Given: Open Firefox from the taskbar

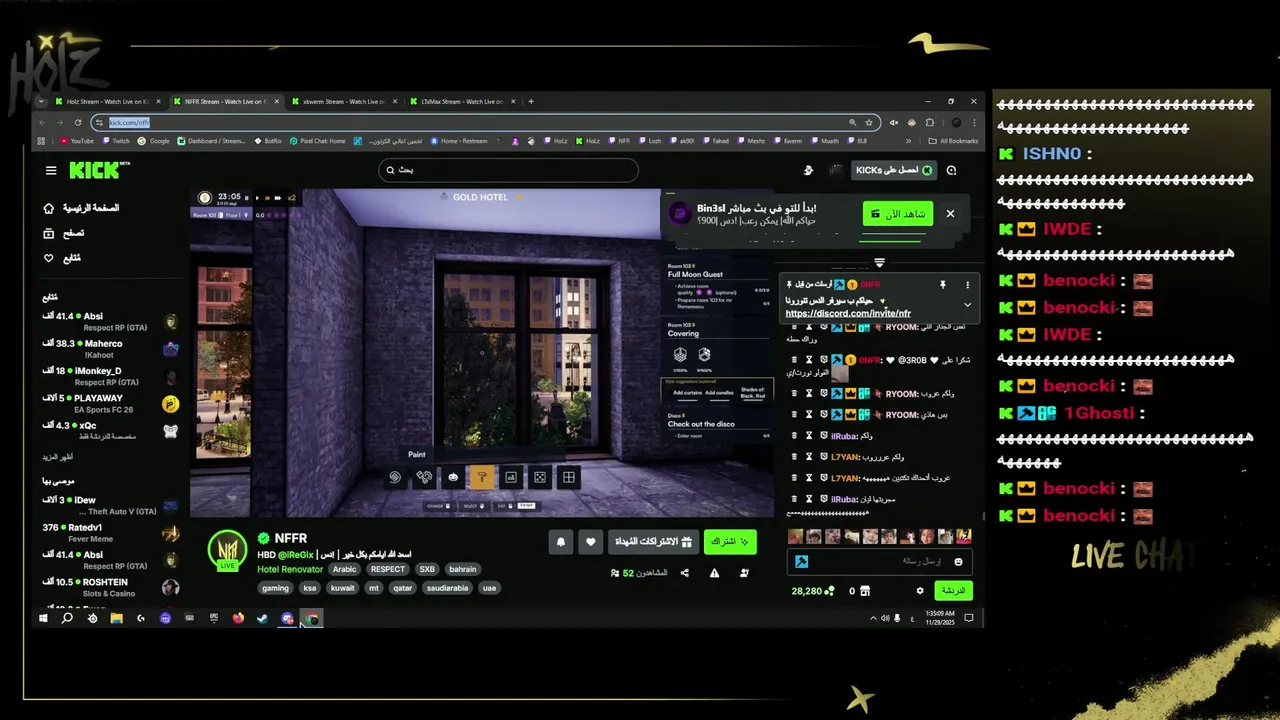Looking at the screenshot, I should pos(238,618).
